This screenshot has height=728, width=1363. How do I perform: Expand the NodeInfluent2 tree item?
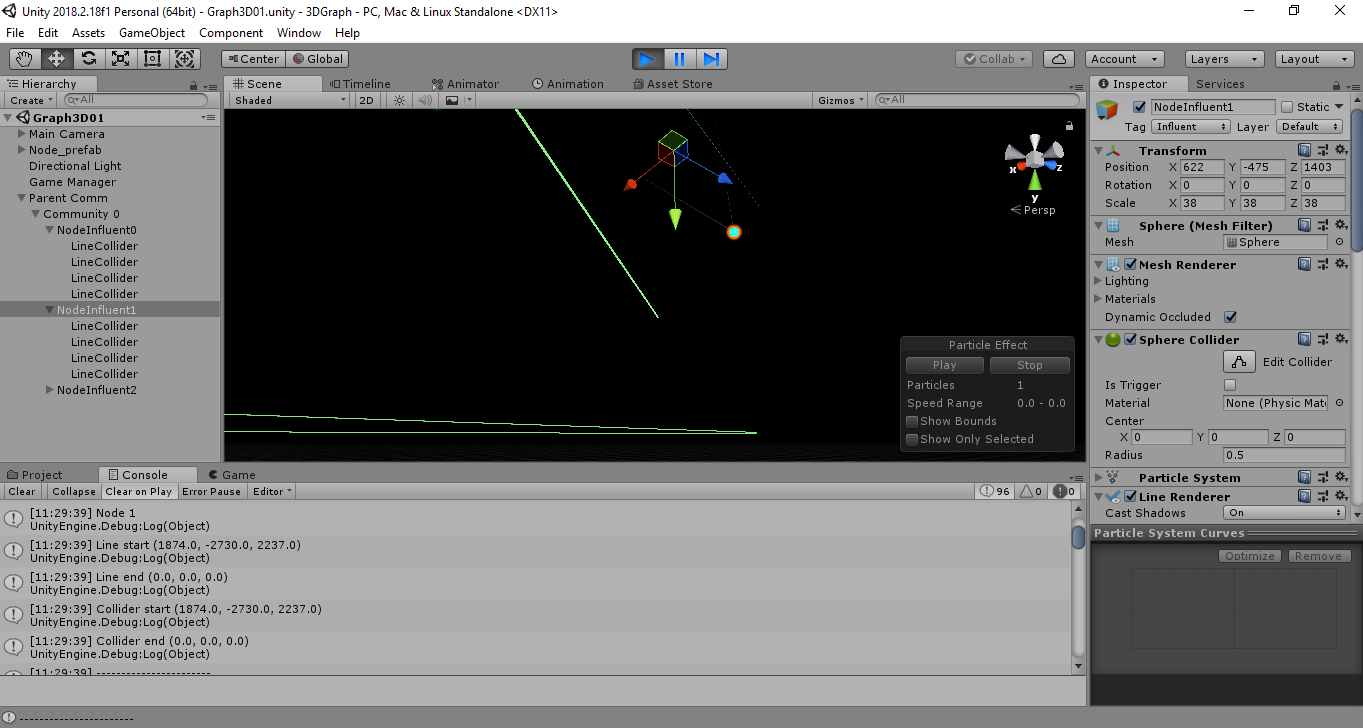pos(50,390)
